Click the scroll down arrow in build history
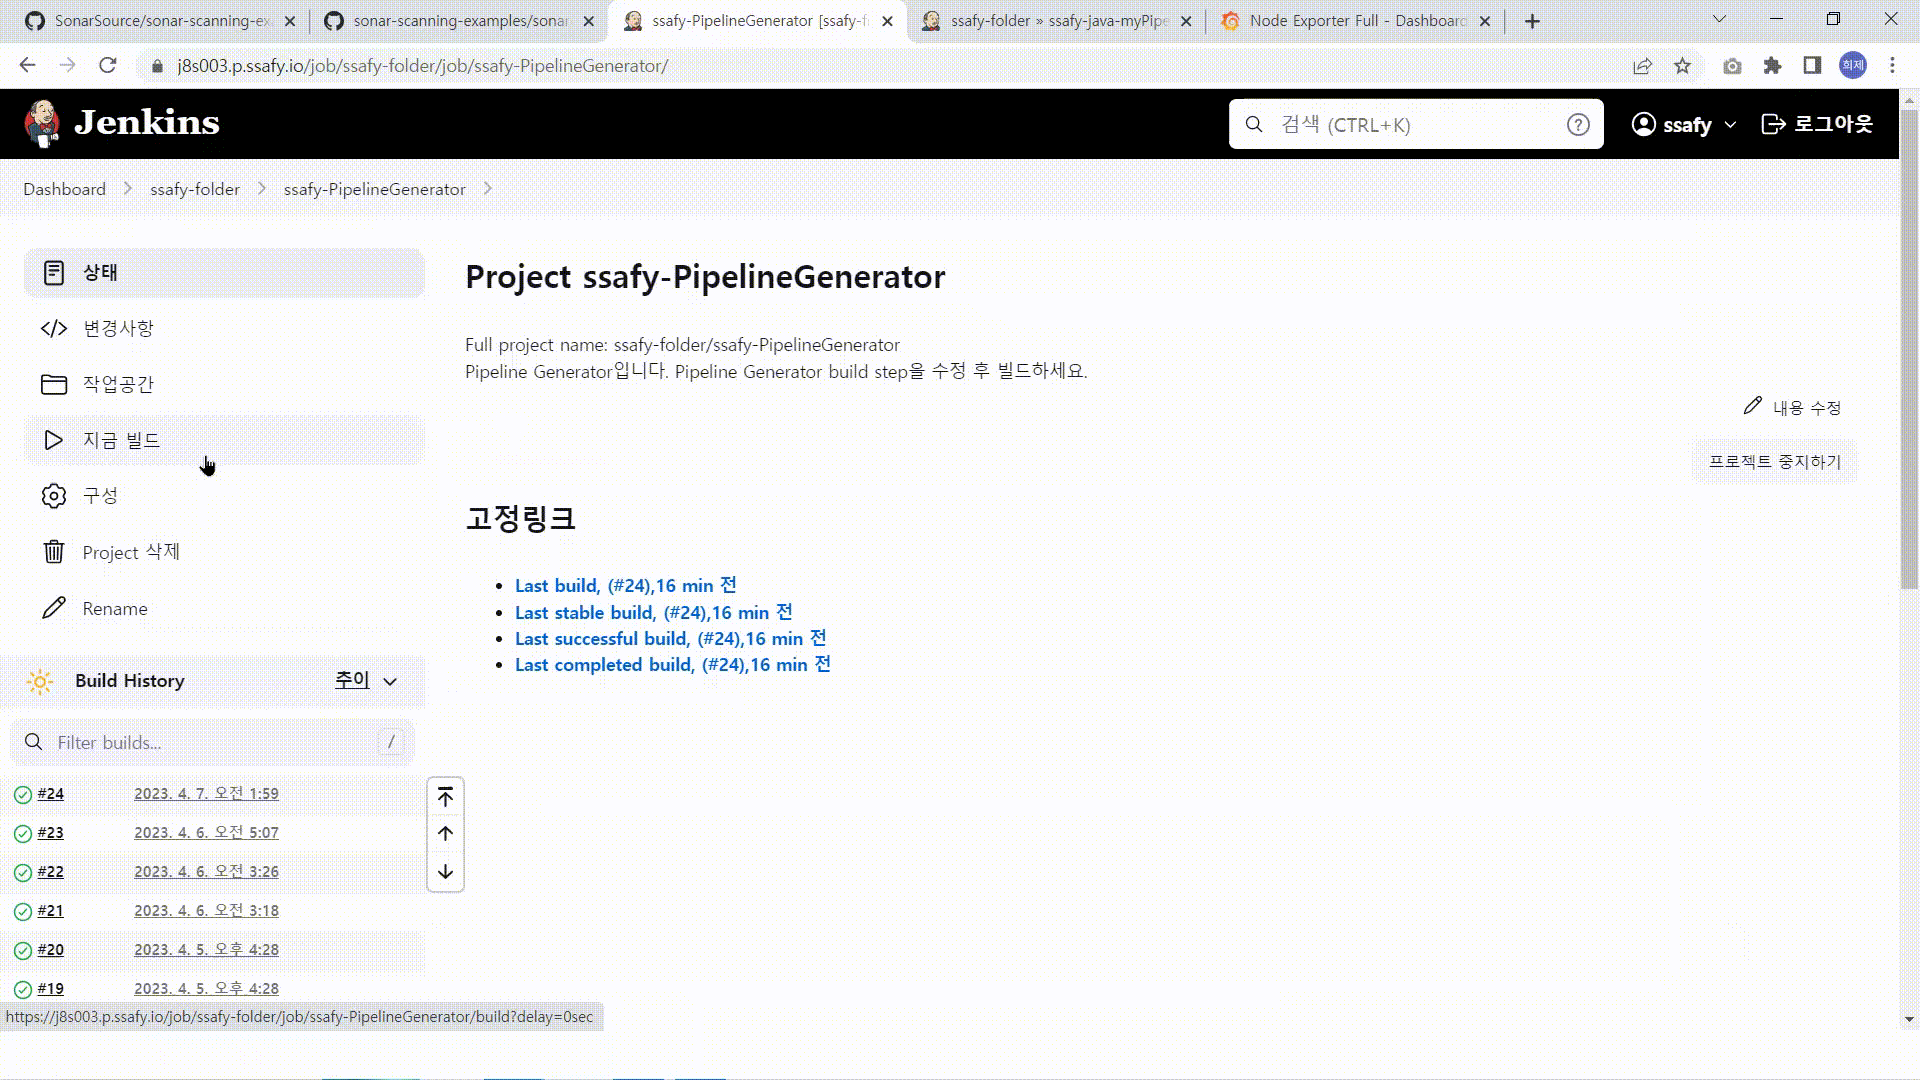 pyautogui.click(x=445, y=872)
